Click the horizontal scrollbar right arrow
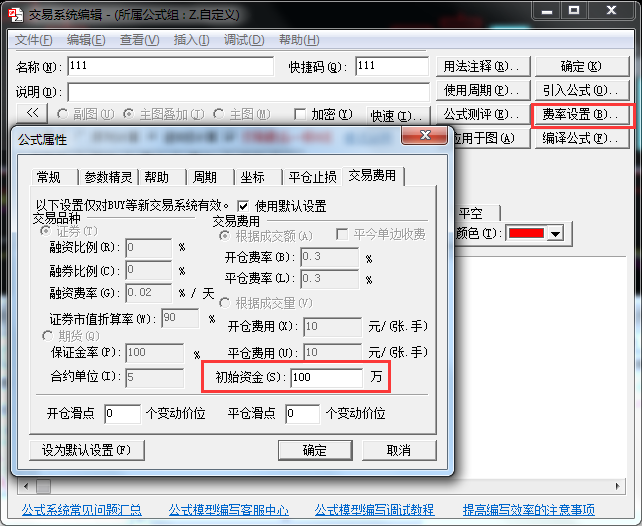Screen dimensions: 642x526 coord(617,486)
